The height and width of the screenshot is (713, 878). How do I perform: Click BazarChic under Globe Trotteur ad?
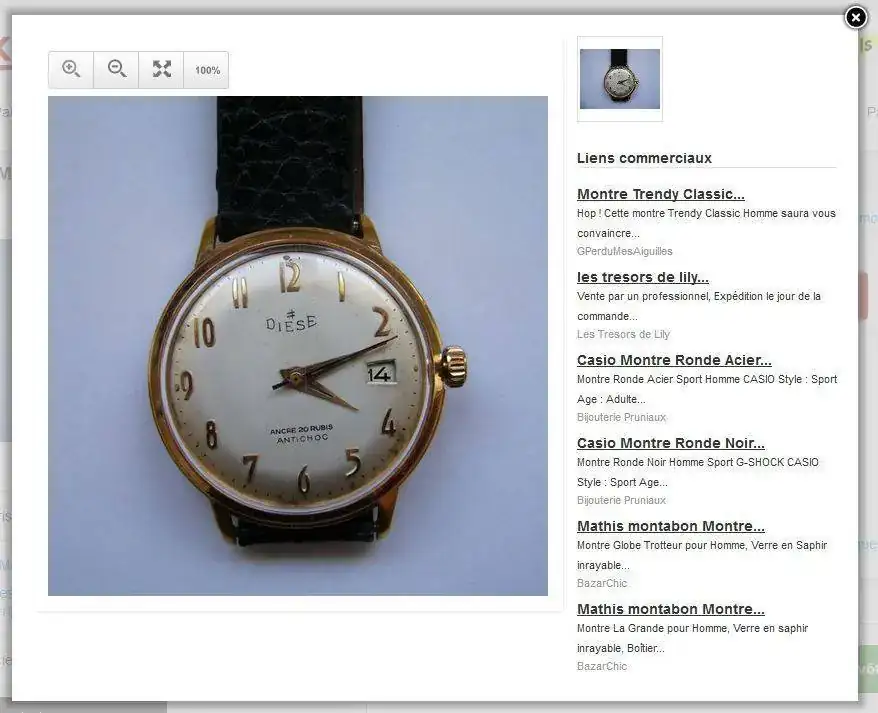[x=602, y=583]
